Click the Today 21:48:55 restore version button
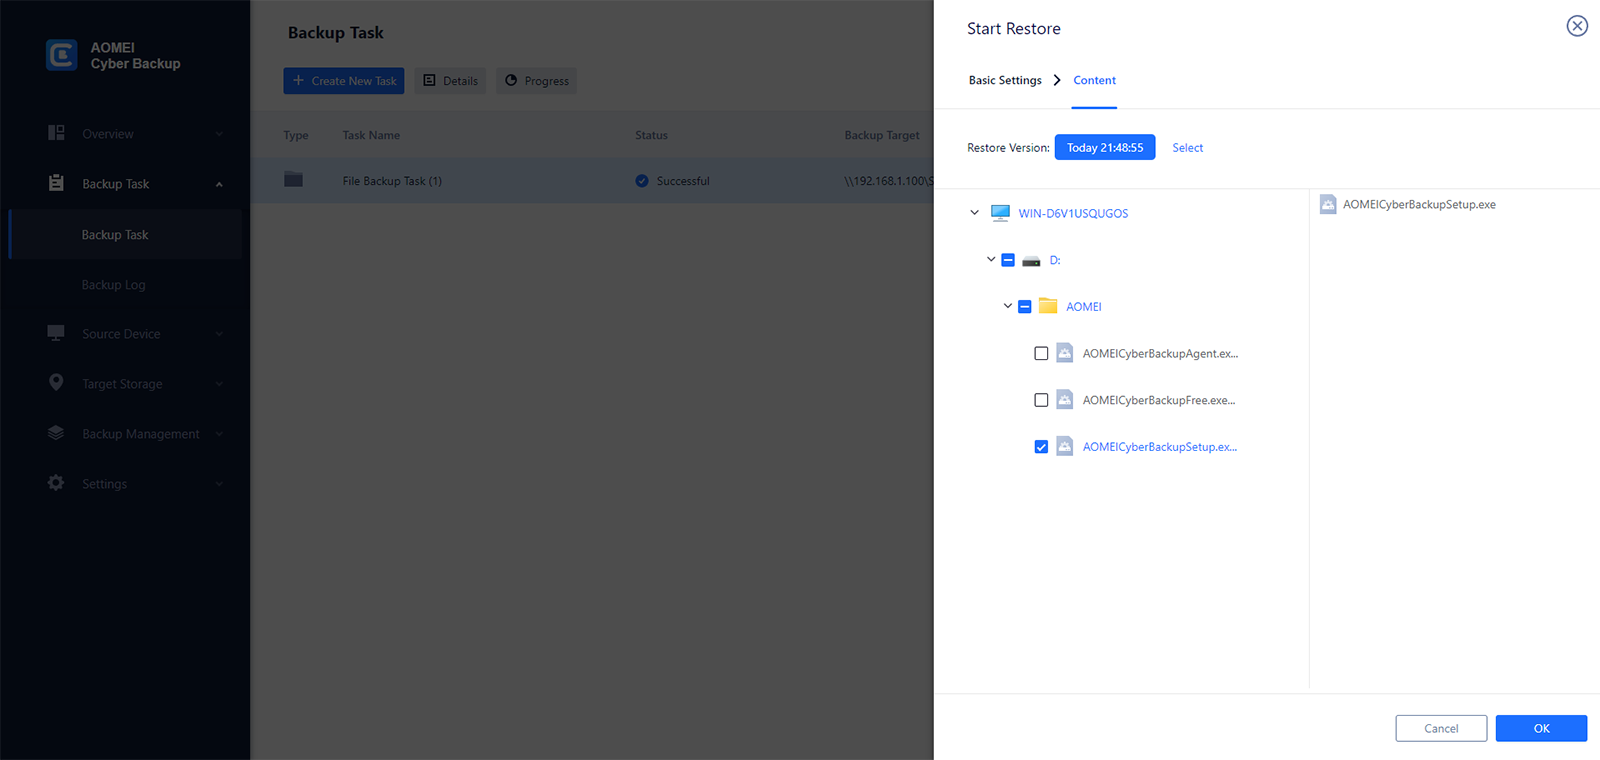1600x760 pixels. click(1105, 147)
